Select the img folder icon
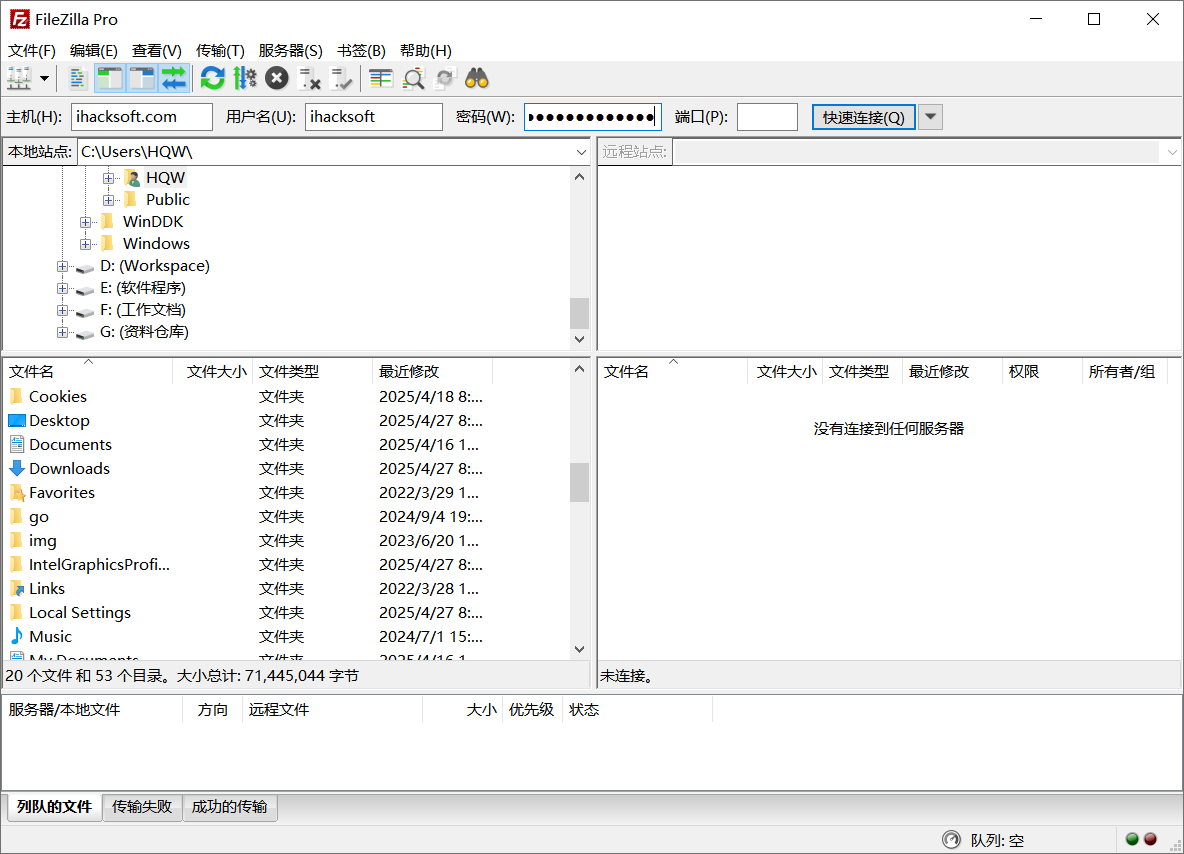1184x854 pixels. coord(16,540)
